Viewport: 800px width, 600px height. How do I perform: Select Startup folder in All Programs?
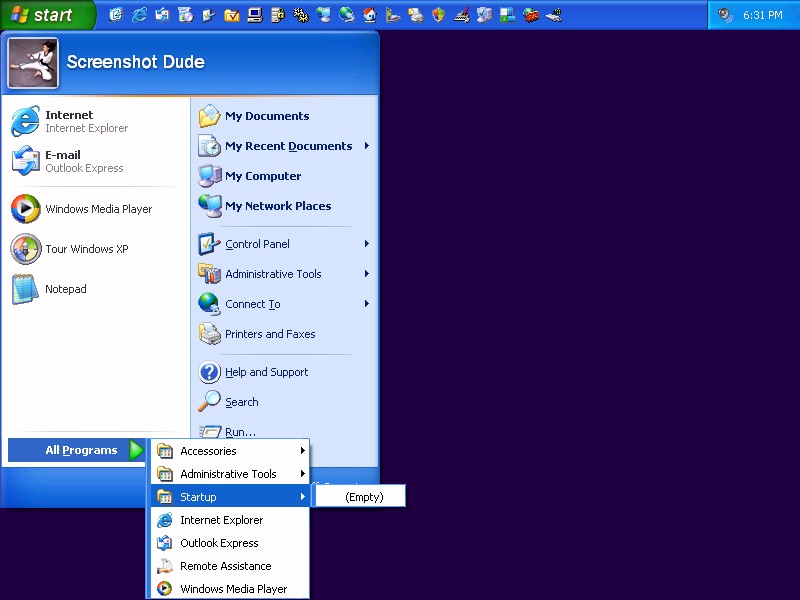pyautogui.click(x=198, y=497)
